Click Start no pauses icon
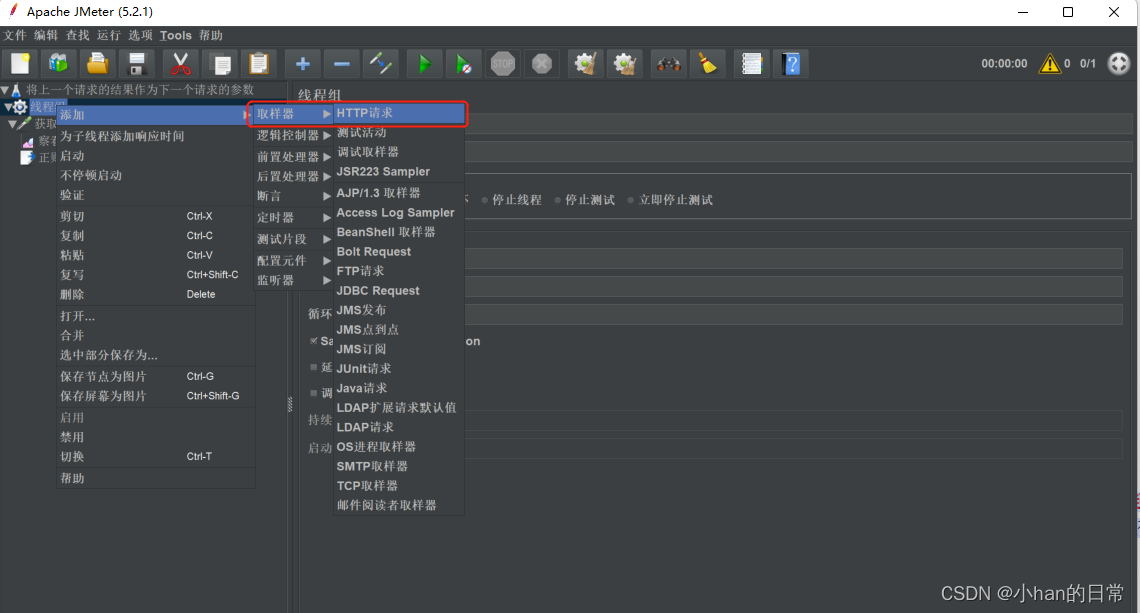 click(x=463, y=64)
